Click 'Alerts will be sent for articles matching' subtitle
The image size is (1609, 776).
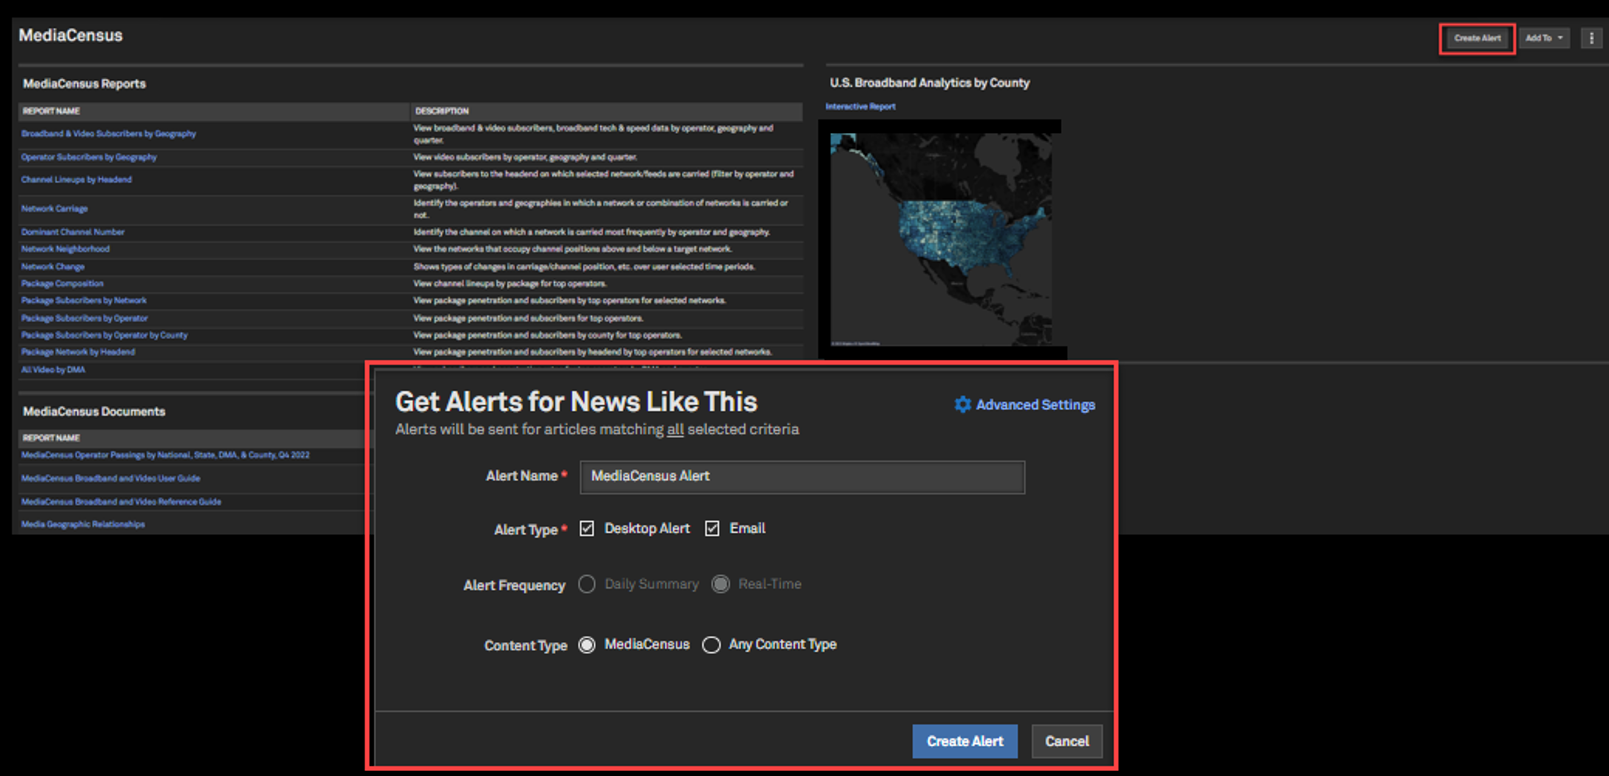(597, 430)
